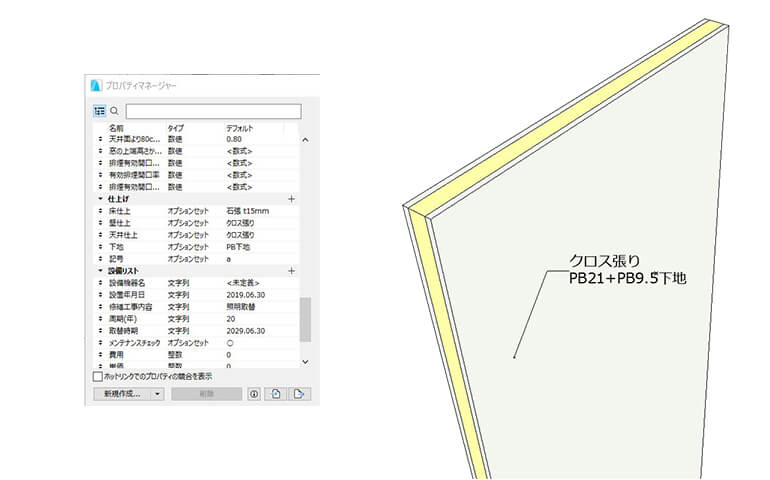
Task: Add property to 仕上げ group with plus
Action: coord(291,200)
